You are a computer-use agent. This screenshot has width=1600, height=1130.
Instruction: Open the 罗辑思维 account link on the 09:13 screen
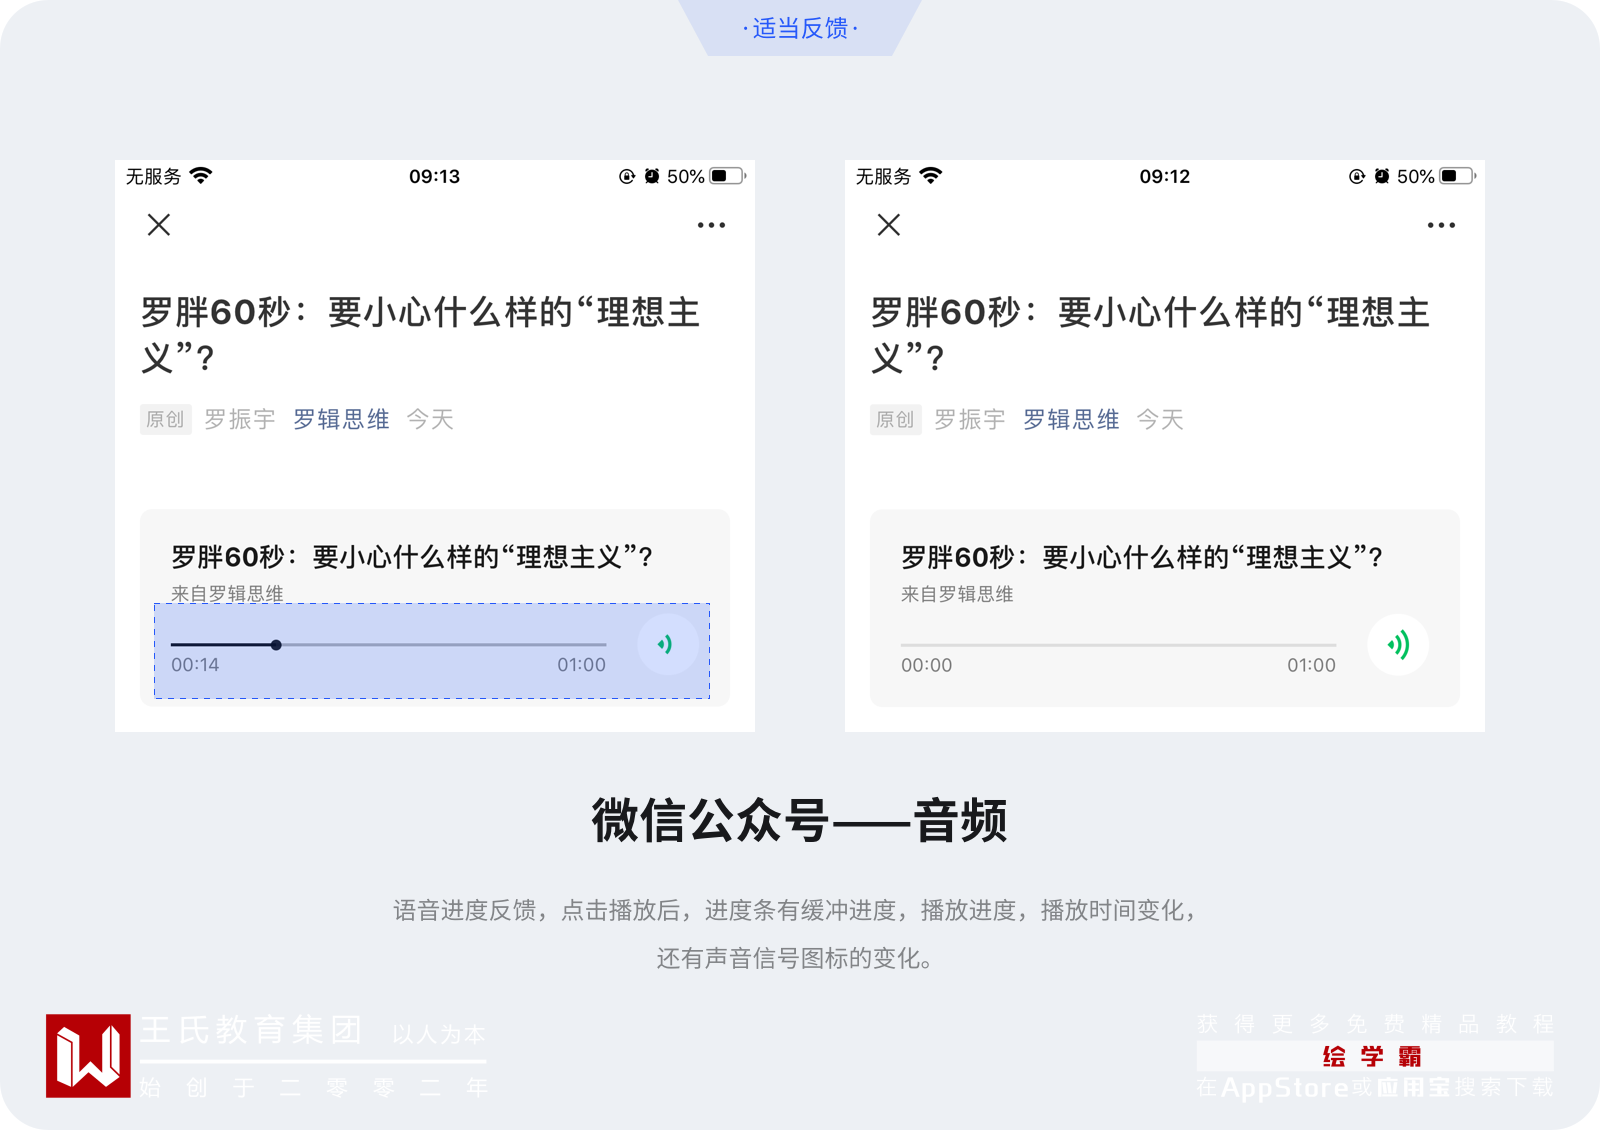(341, 419)
